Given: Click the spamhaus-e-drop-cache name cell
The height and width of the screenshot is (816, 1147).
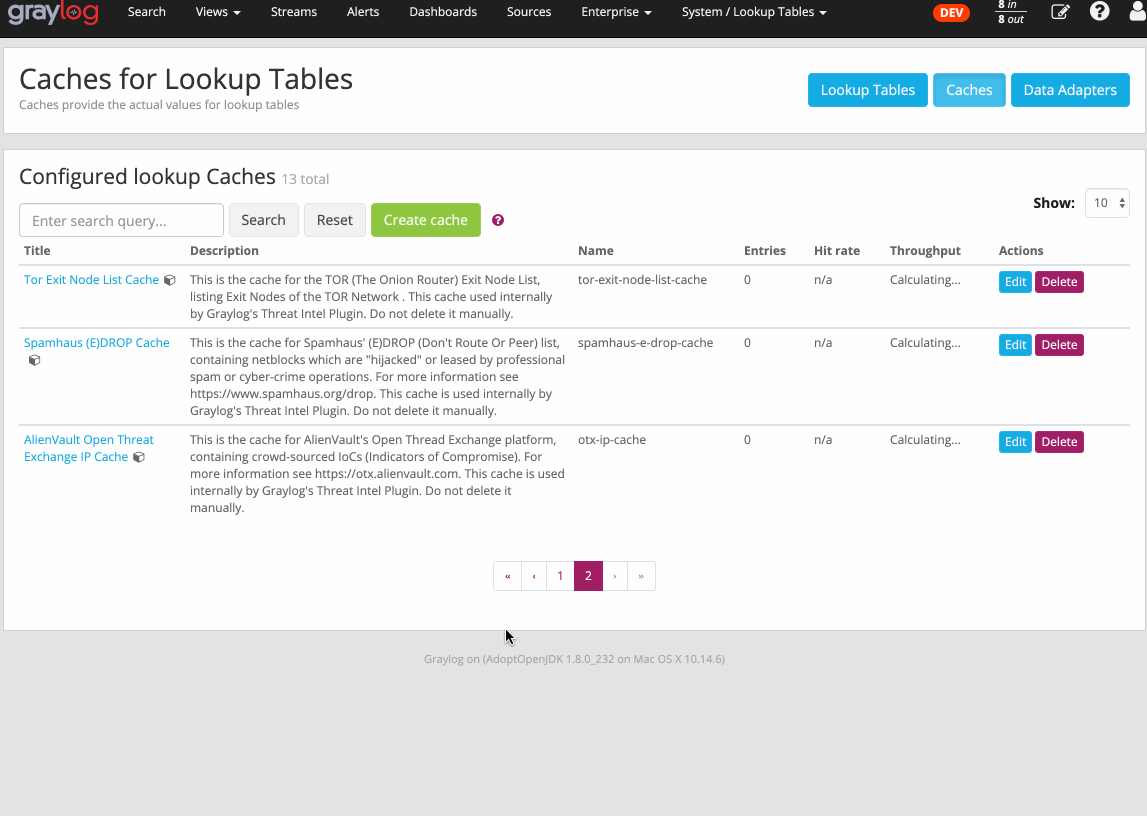Looking at the screenshot, I should coord(645,343).
